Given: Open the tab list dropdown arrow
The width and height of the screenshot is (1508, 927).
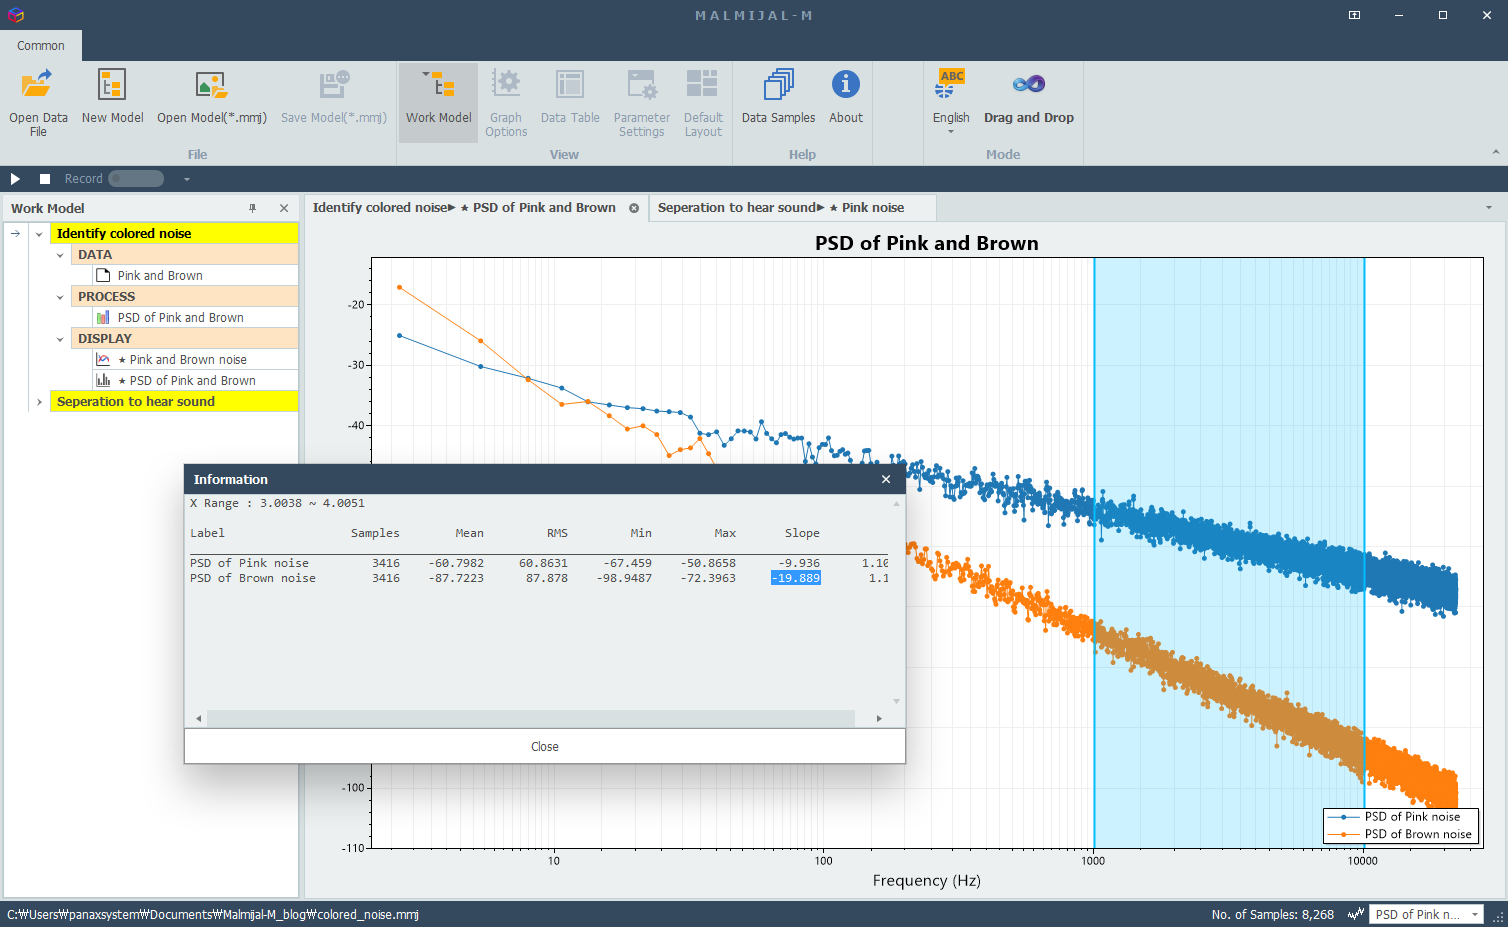Looking at the screenshot, I should coord(1489,208).
